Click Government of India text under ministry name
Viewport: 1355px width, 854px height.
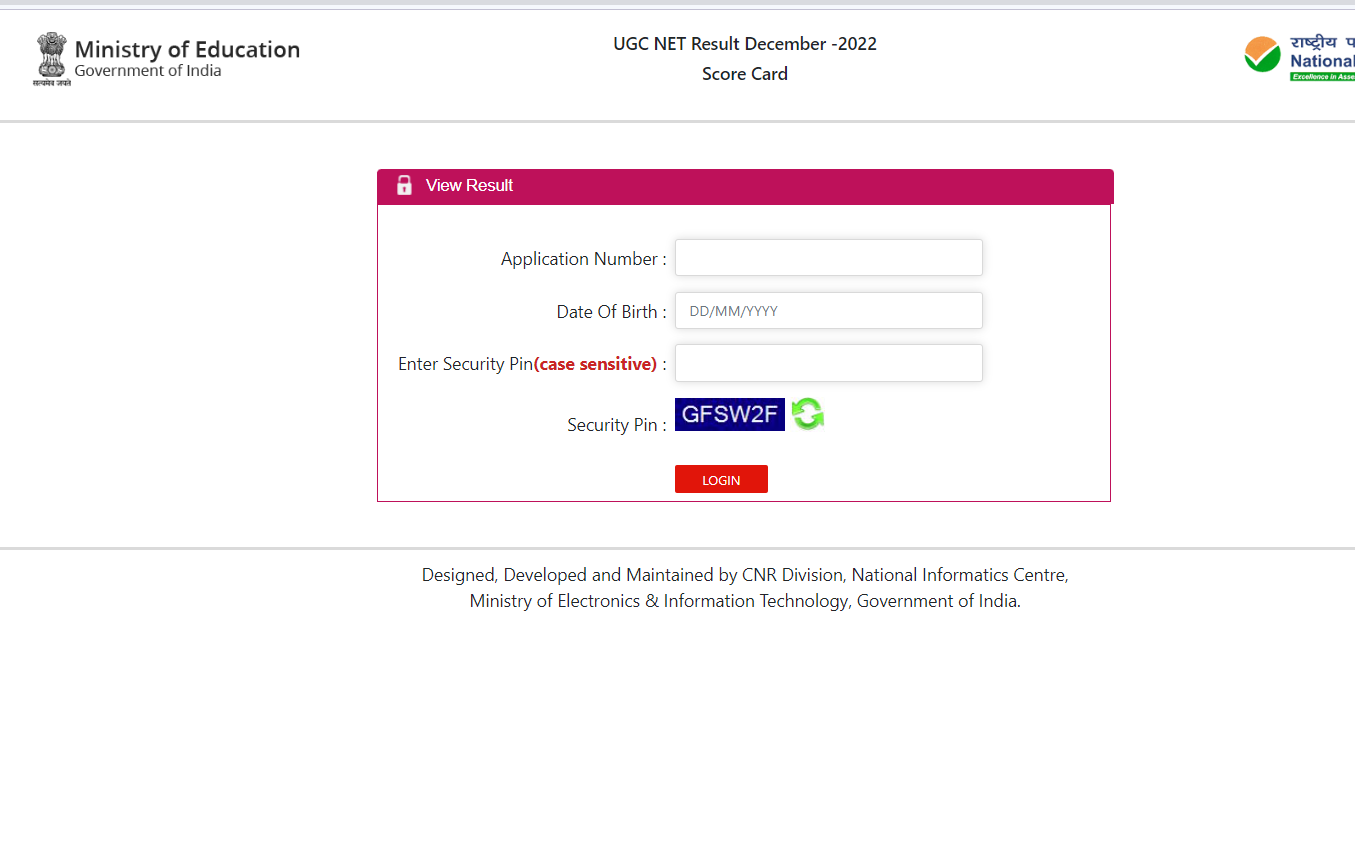coord(148,71)
